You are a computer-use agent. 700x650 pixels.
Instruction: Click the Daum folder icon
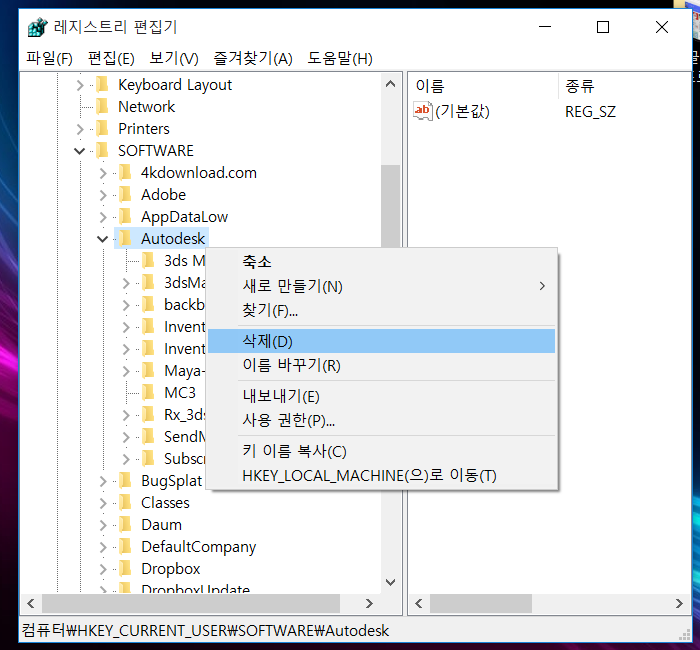click(125, 524)
